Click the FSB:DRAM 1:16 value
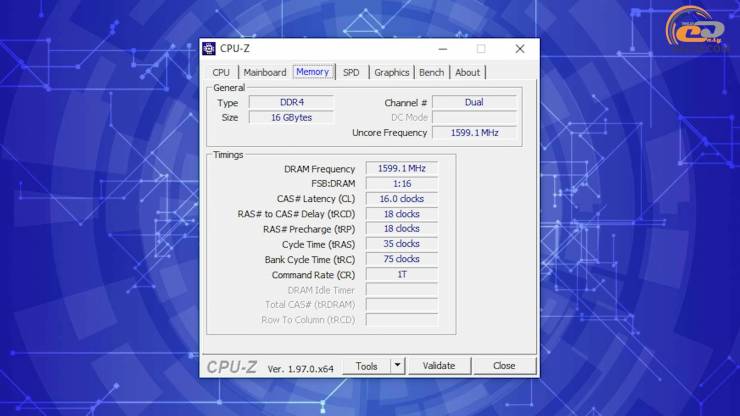The width and height of the screenshot is (740, 416). pos(402,184)
